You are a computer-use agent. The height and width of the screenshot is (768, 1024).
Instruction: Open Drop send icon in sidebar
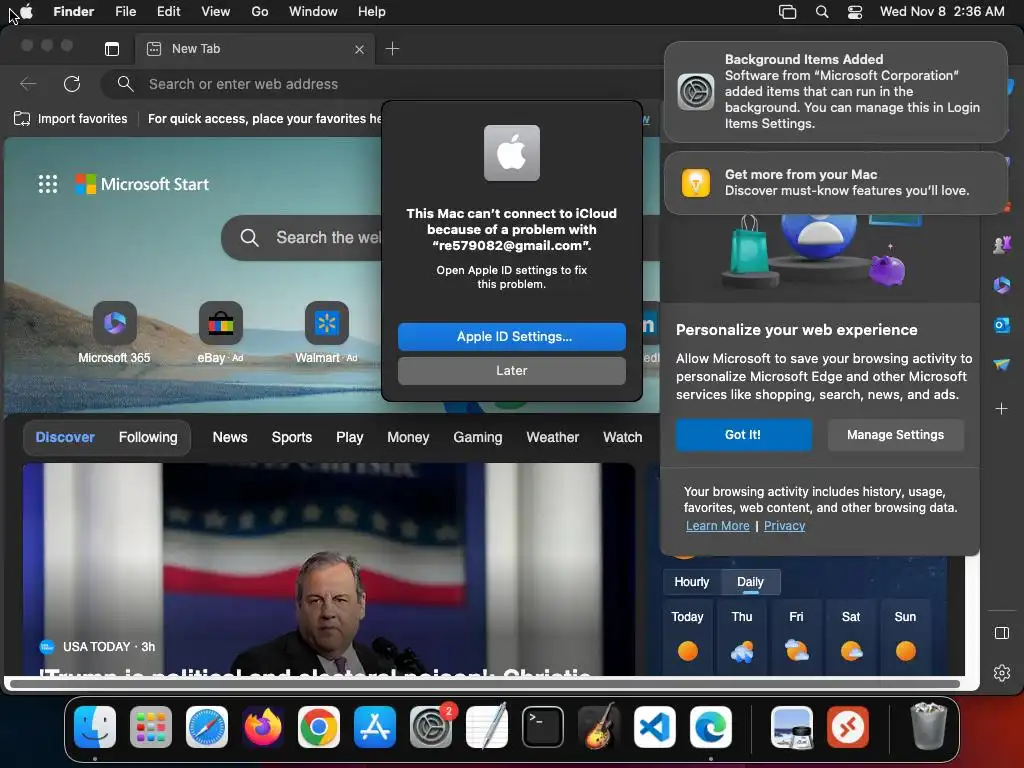pos(1002,364)
